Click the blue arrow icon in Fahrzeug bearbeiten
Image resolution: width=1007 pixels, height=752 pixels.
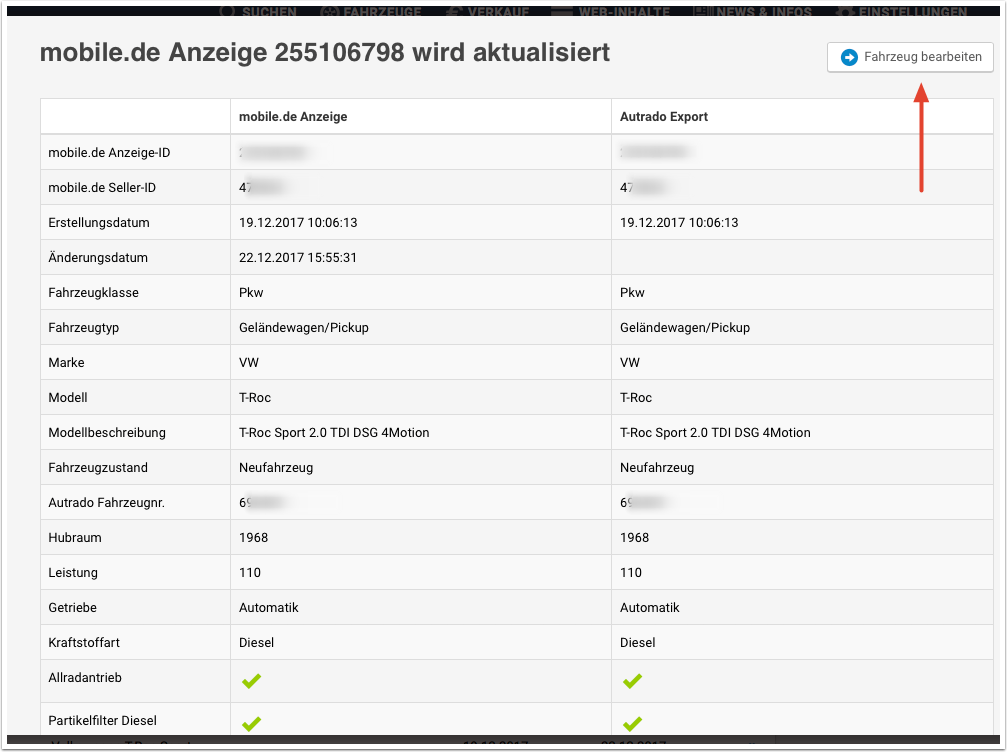(849, 57)
